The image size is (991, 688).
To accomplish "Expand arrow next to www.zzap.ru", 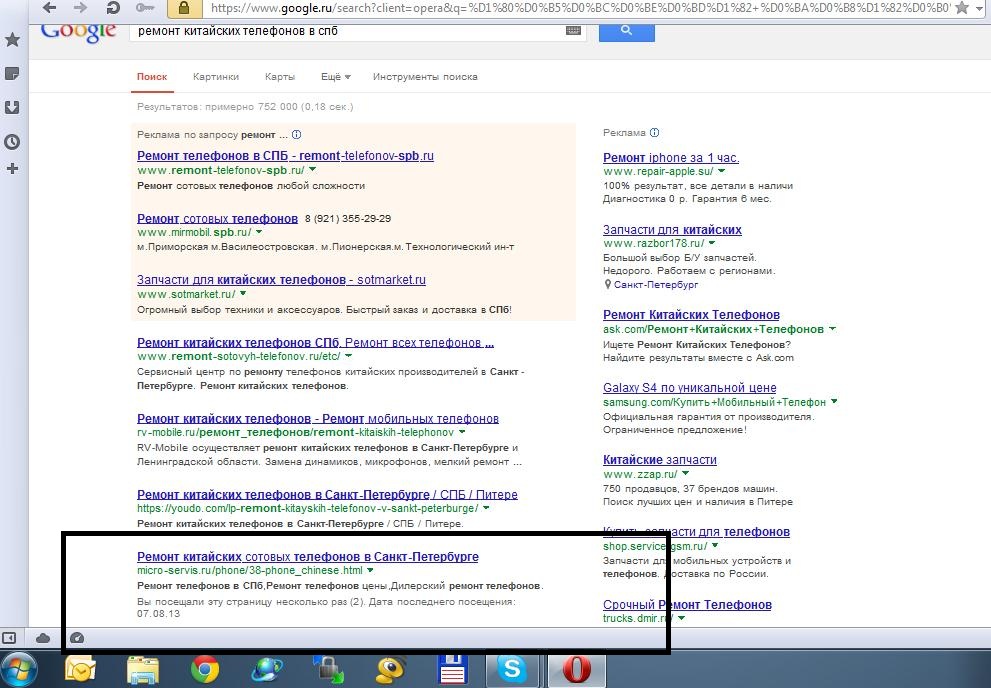I will pos(685,474).
